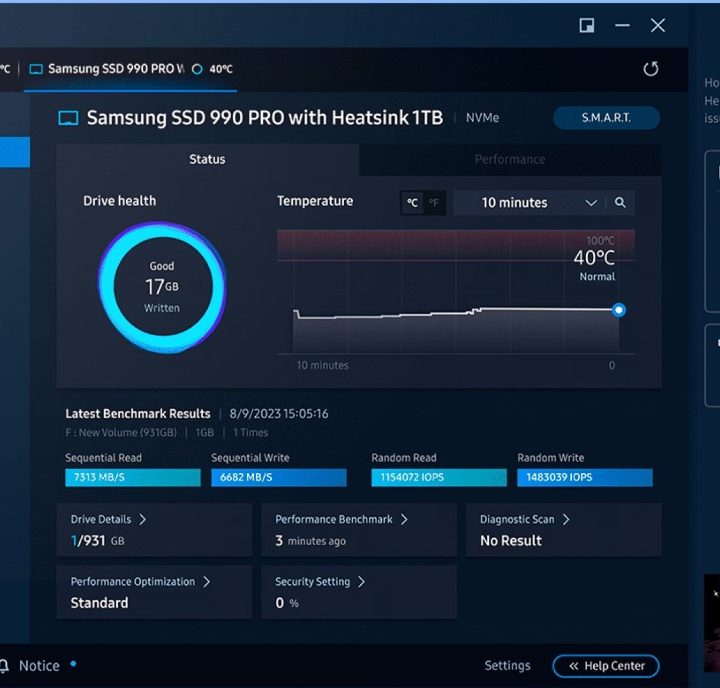Select the Status tab
This screenshot has height=688, width=720.
click(208, 159)
